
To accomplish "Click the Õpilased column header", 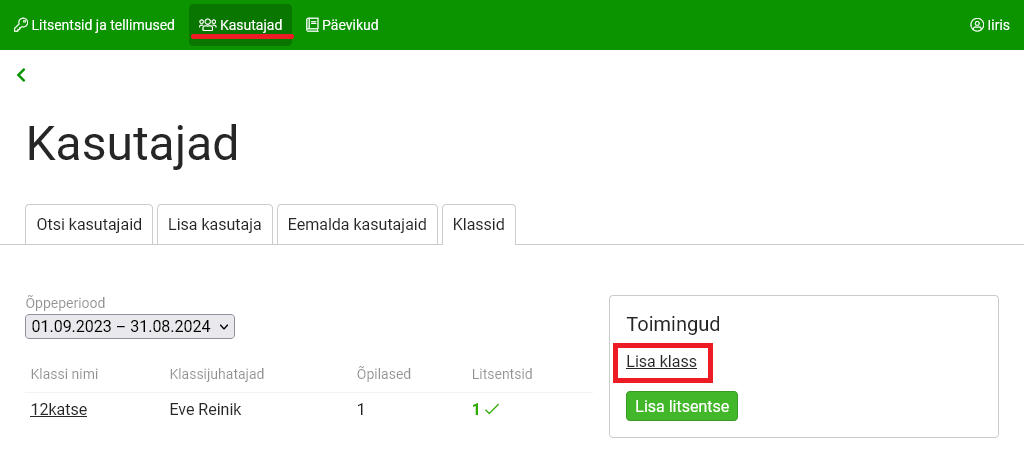I will tap(384, 374).
